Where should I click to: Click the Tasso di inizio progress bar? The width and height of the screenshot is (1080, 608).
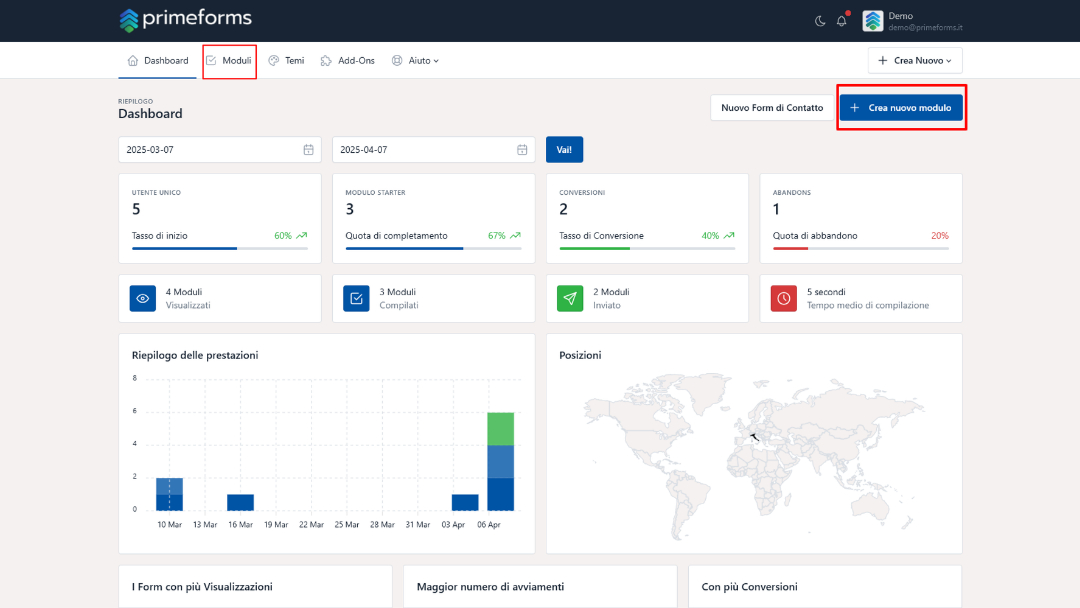pos(220,249)
